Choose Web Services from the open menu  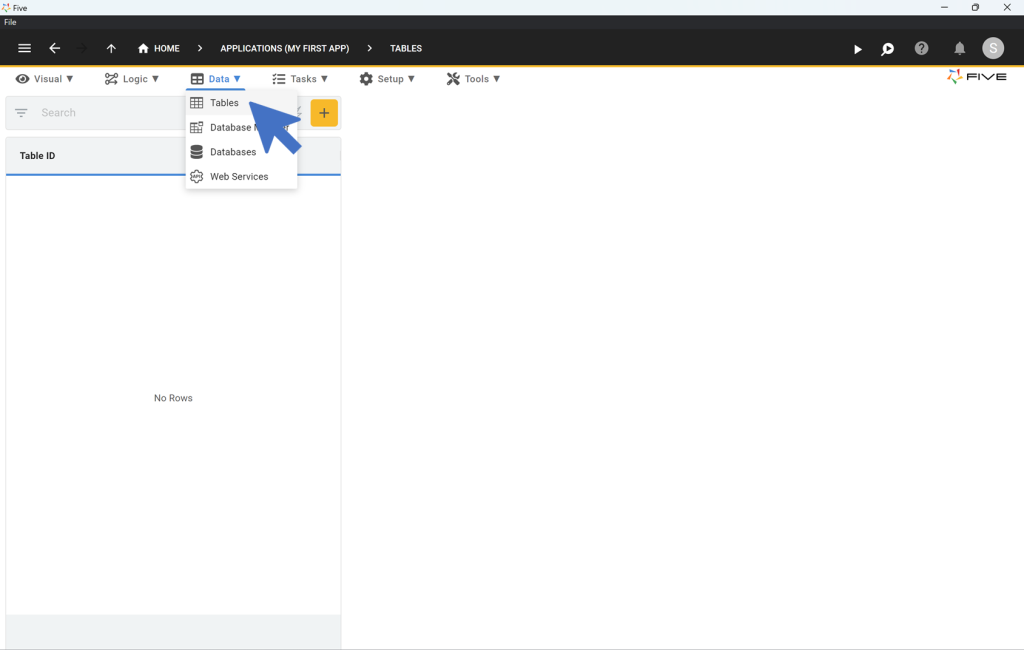tap(239, 176)
